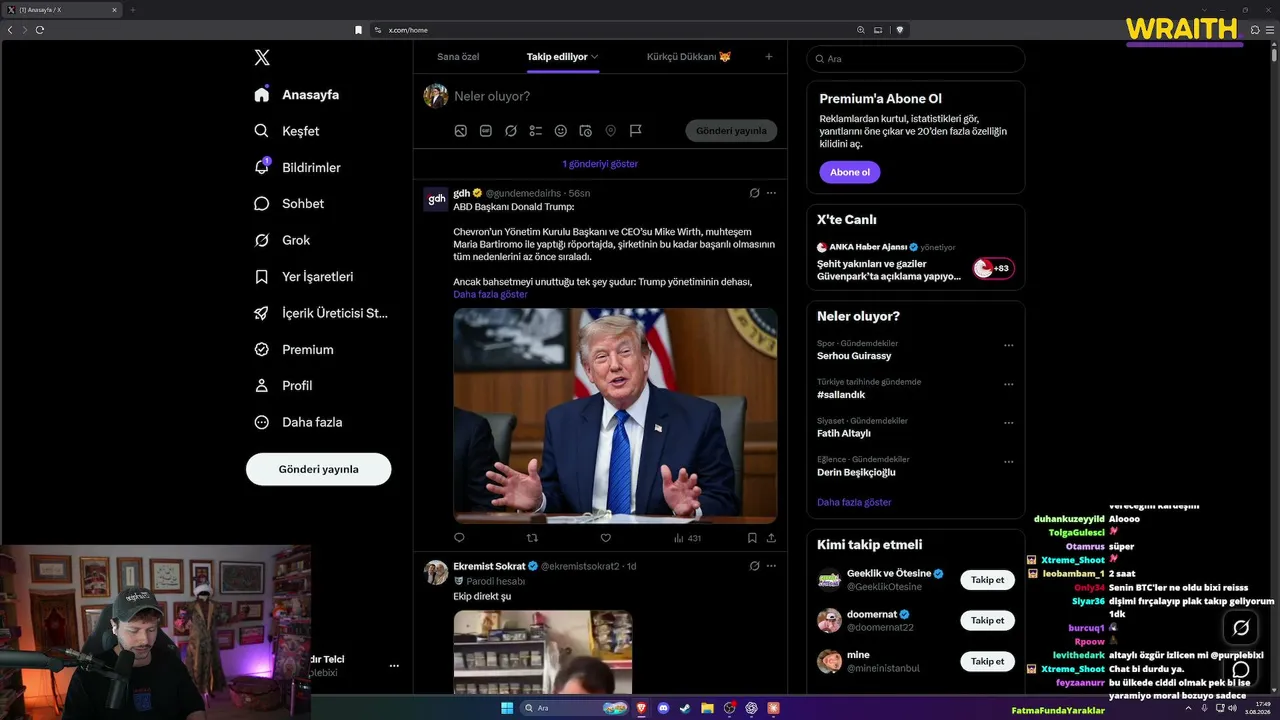1280x720 pixels.
Task: Open account menu dots at sidebar bottom
Action: pyautogui.click(x=394, y=666)
